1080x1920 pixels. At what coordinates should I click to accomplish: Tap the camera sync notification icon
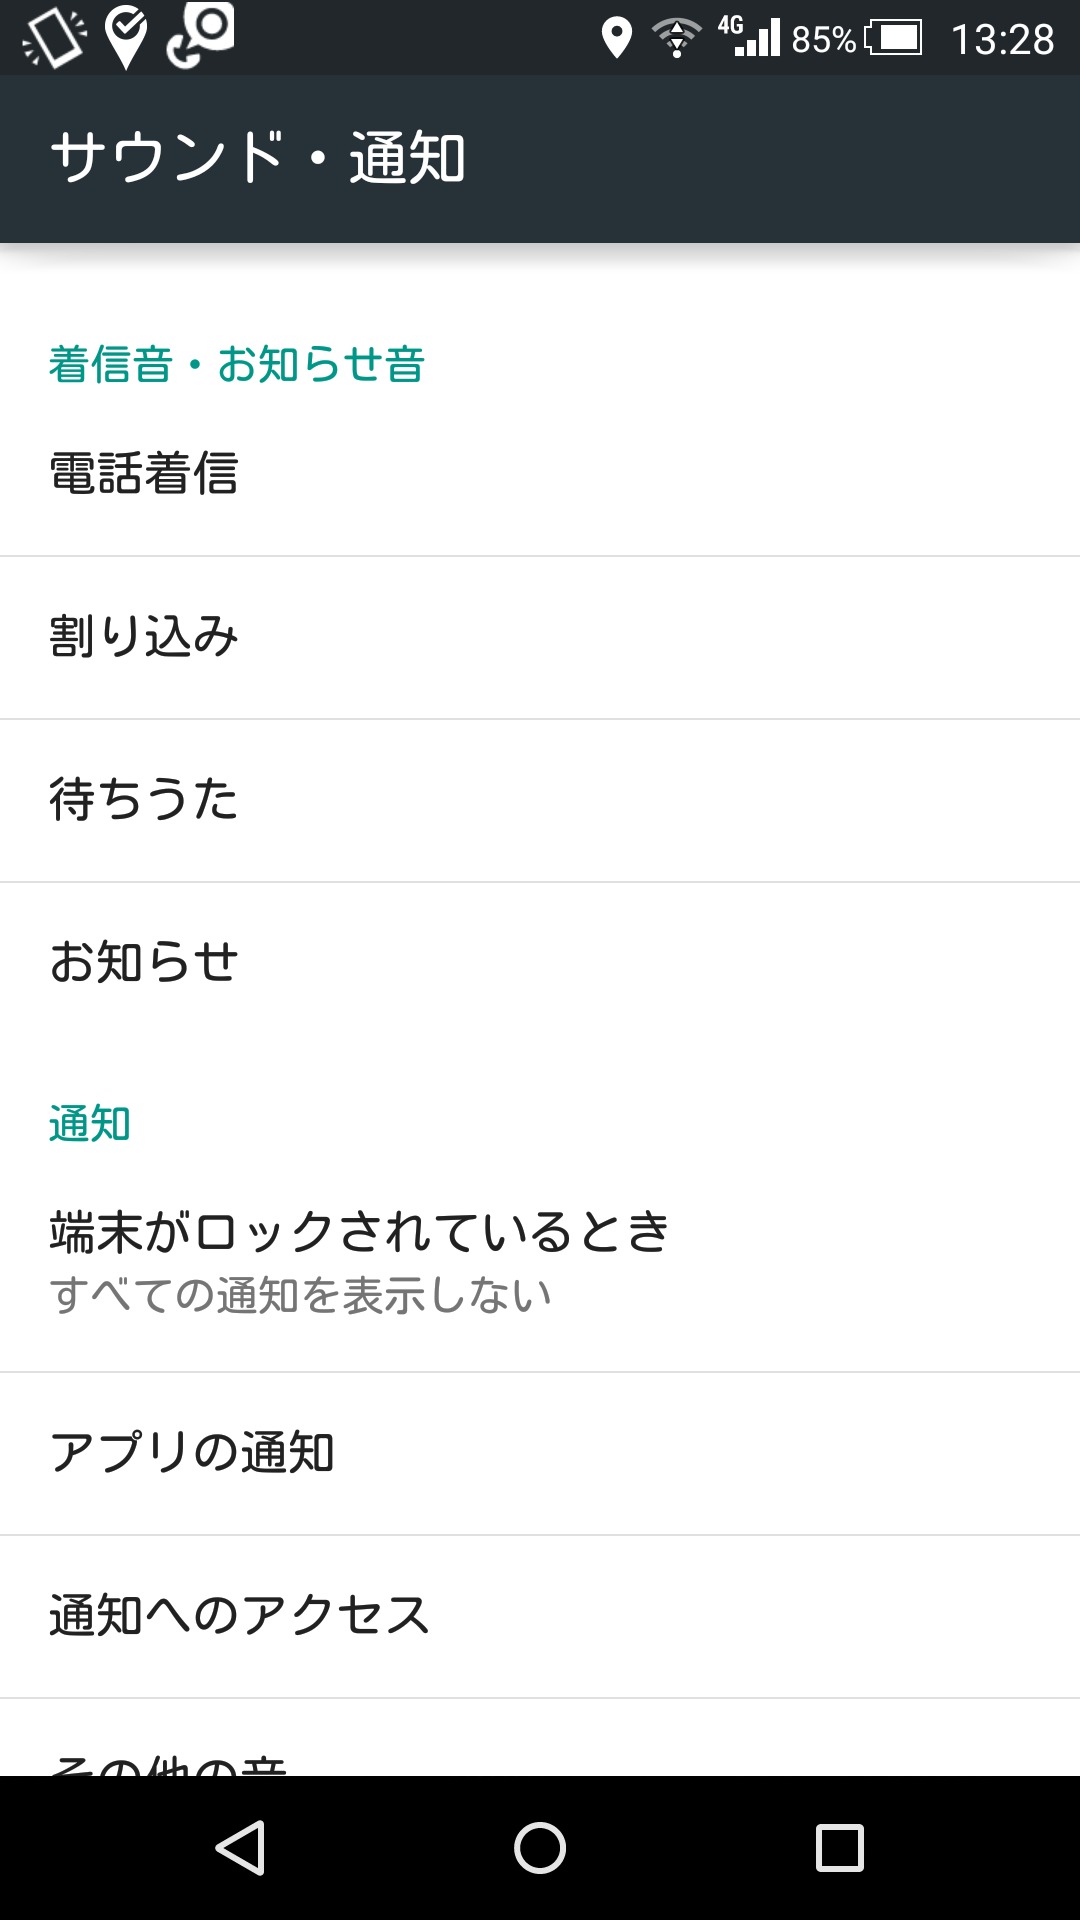point(201,35)
